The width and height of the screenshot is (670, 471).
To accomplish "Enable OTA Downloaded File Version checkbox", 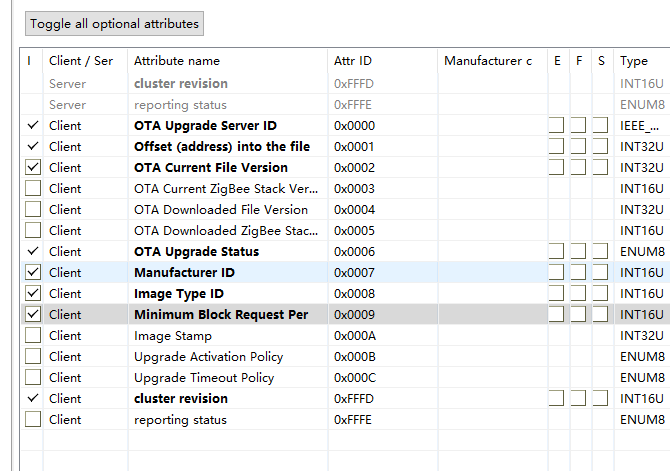I will coord(33,210).
